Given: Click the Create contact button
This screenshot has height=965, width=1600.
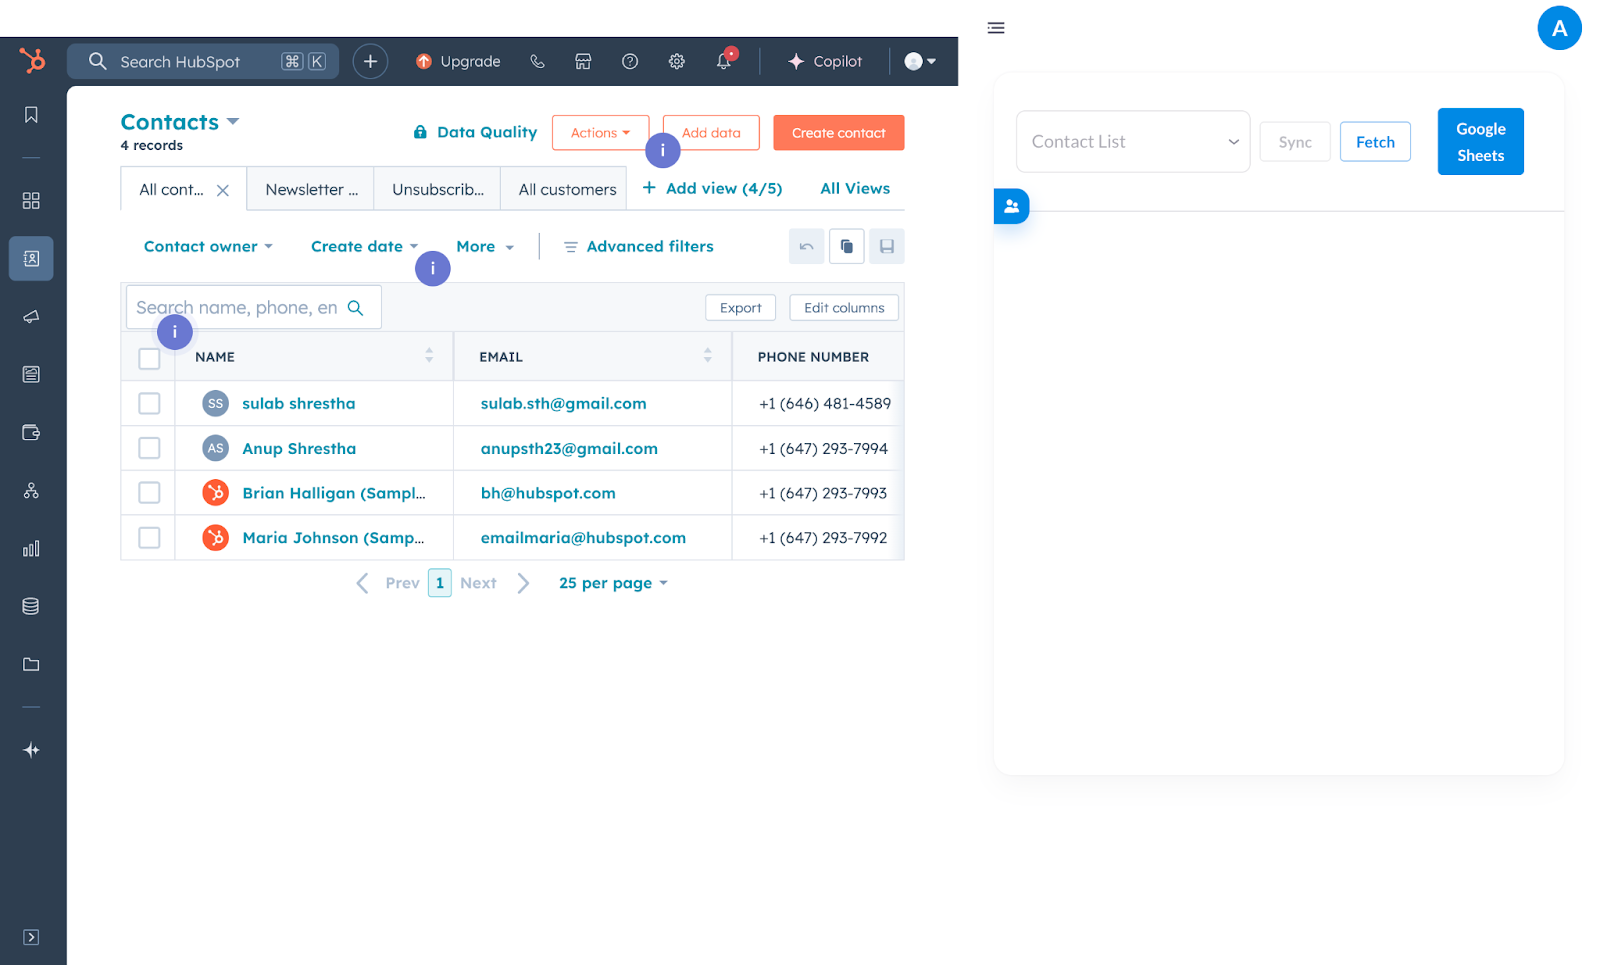Looking at the screenshot, I should [839, 133].
